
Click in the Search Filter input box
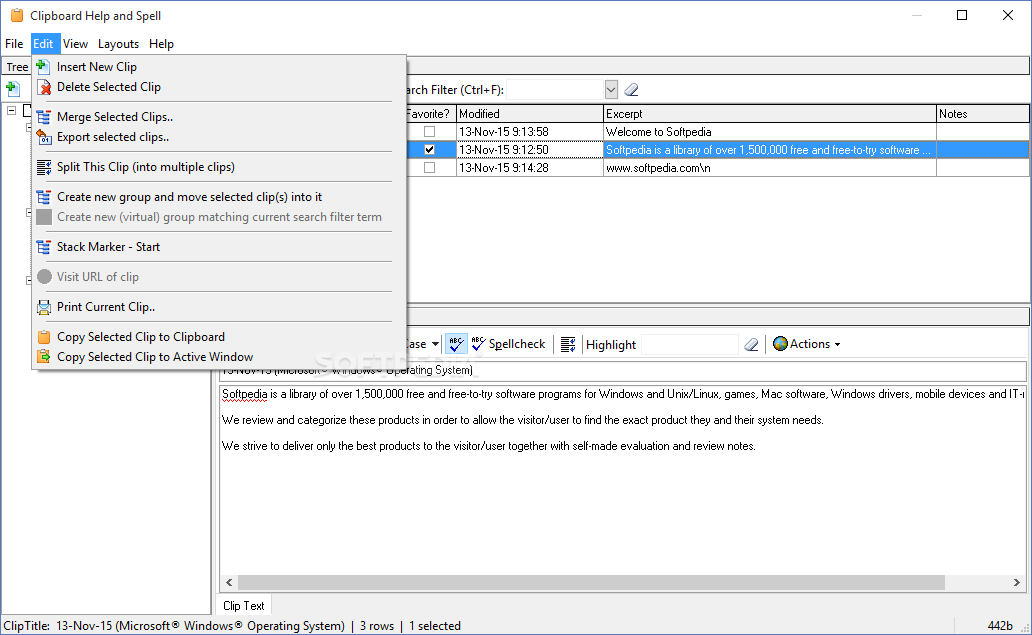click(555, 89)
